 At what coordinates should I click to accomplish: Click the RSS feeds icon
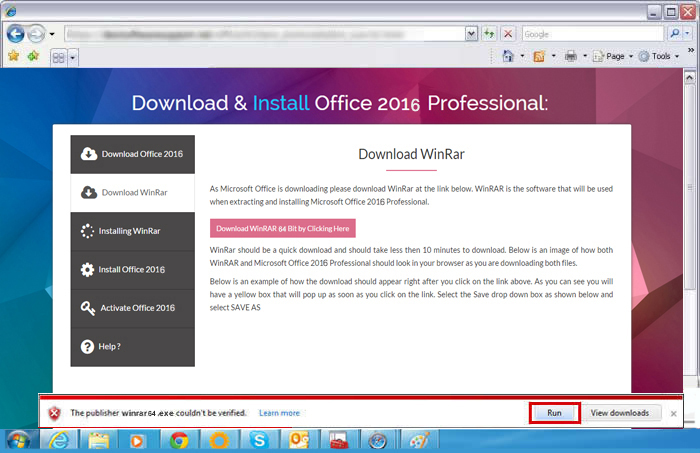(x=539, y=56)
